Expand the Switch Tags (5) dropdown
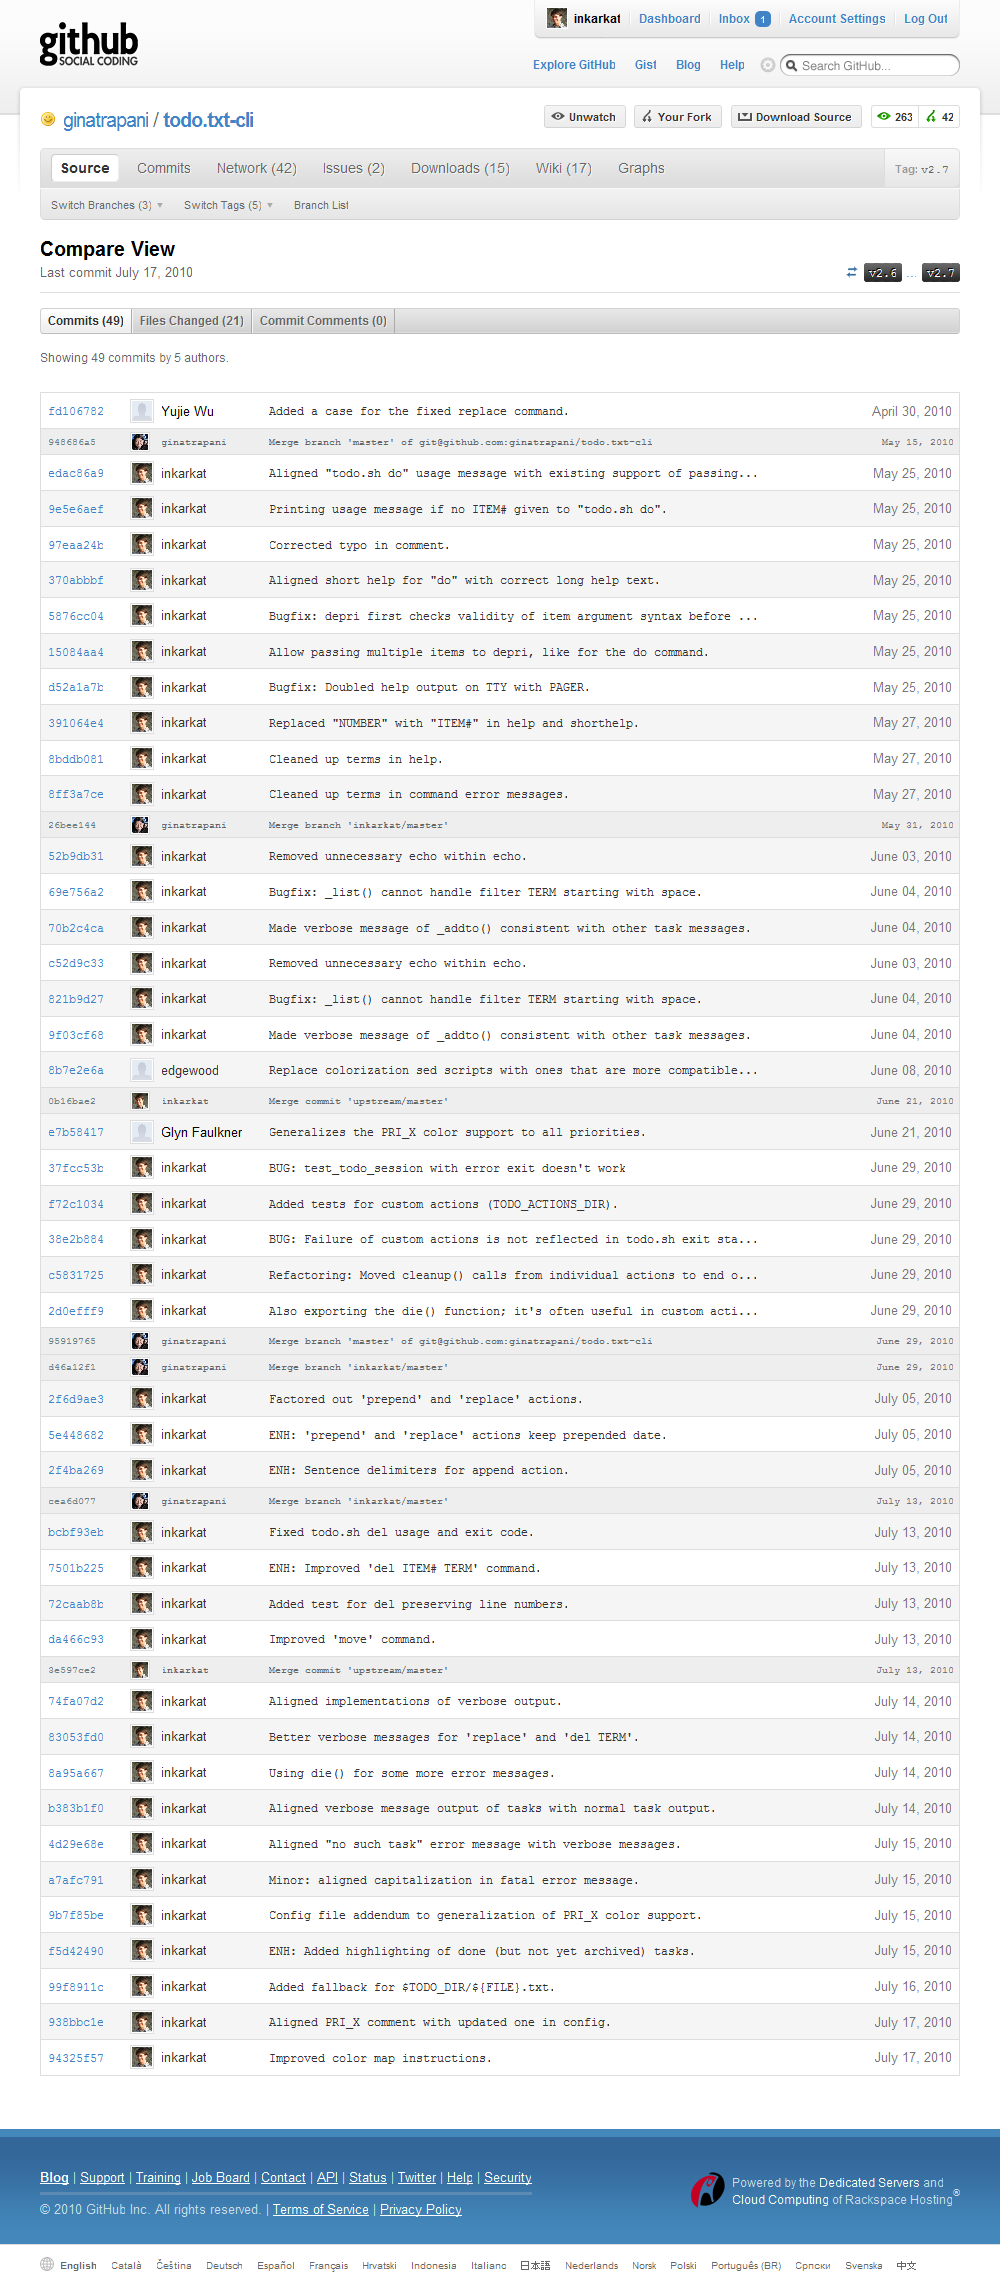This screenshot has height=2283, width=1000. point(228,205)
